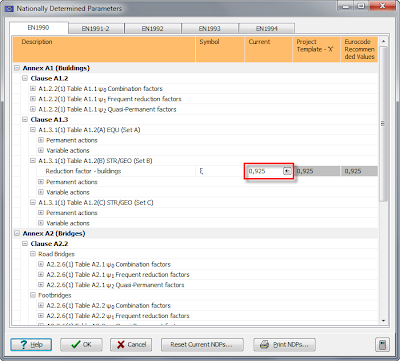Expand A2.2.6(1) Table A2.2 ψ0 Combination factors
The image size is (400, 361).
[41, 305]
